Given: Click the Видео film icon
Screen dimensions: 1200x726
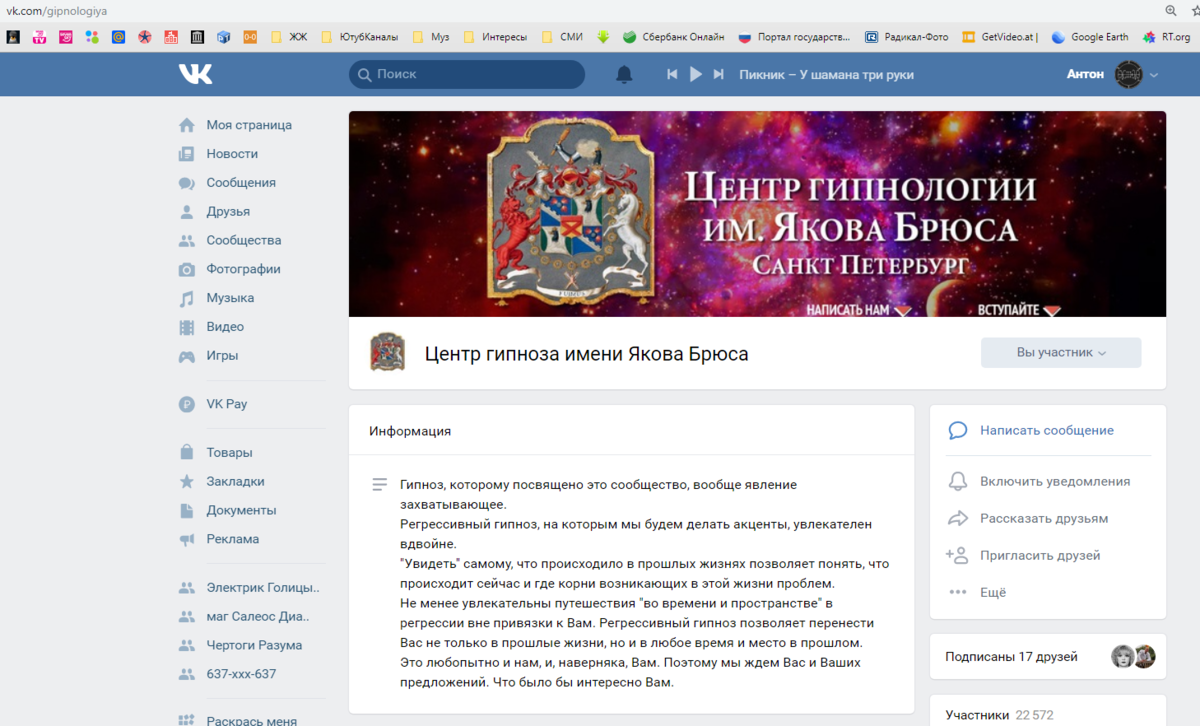Looking at the screenshot, I should (x=186, y=327).
